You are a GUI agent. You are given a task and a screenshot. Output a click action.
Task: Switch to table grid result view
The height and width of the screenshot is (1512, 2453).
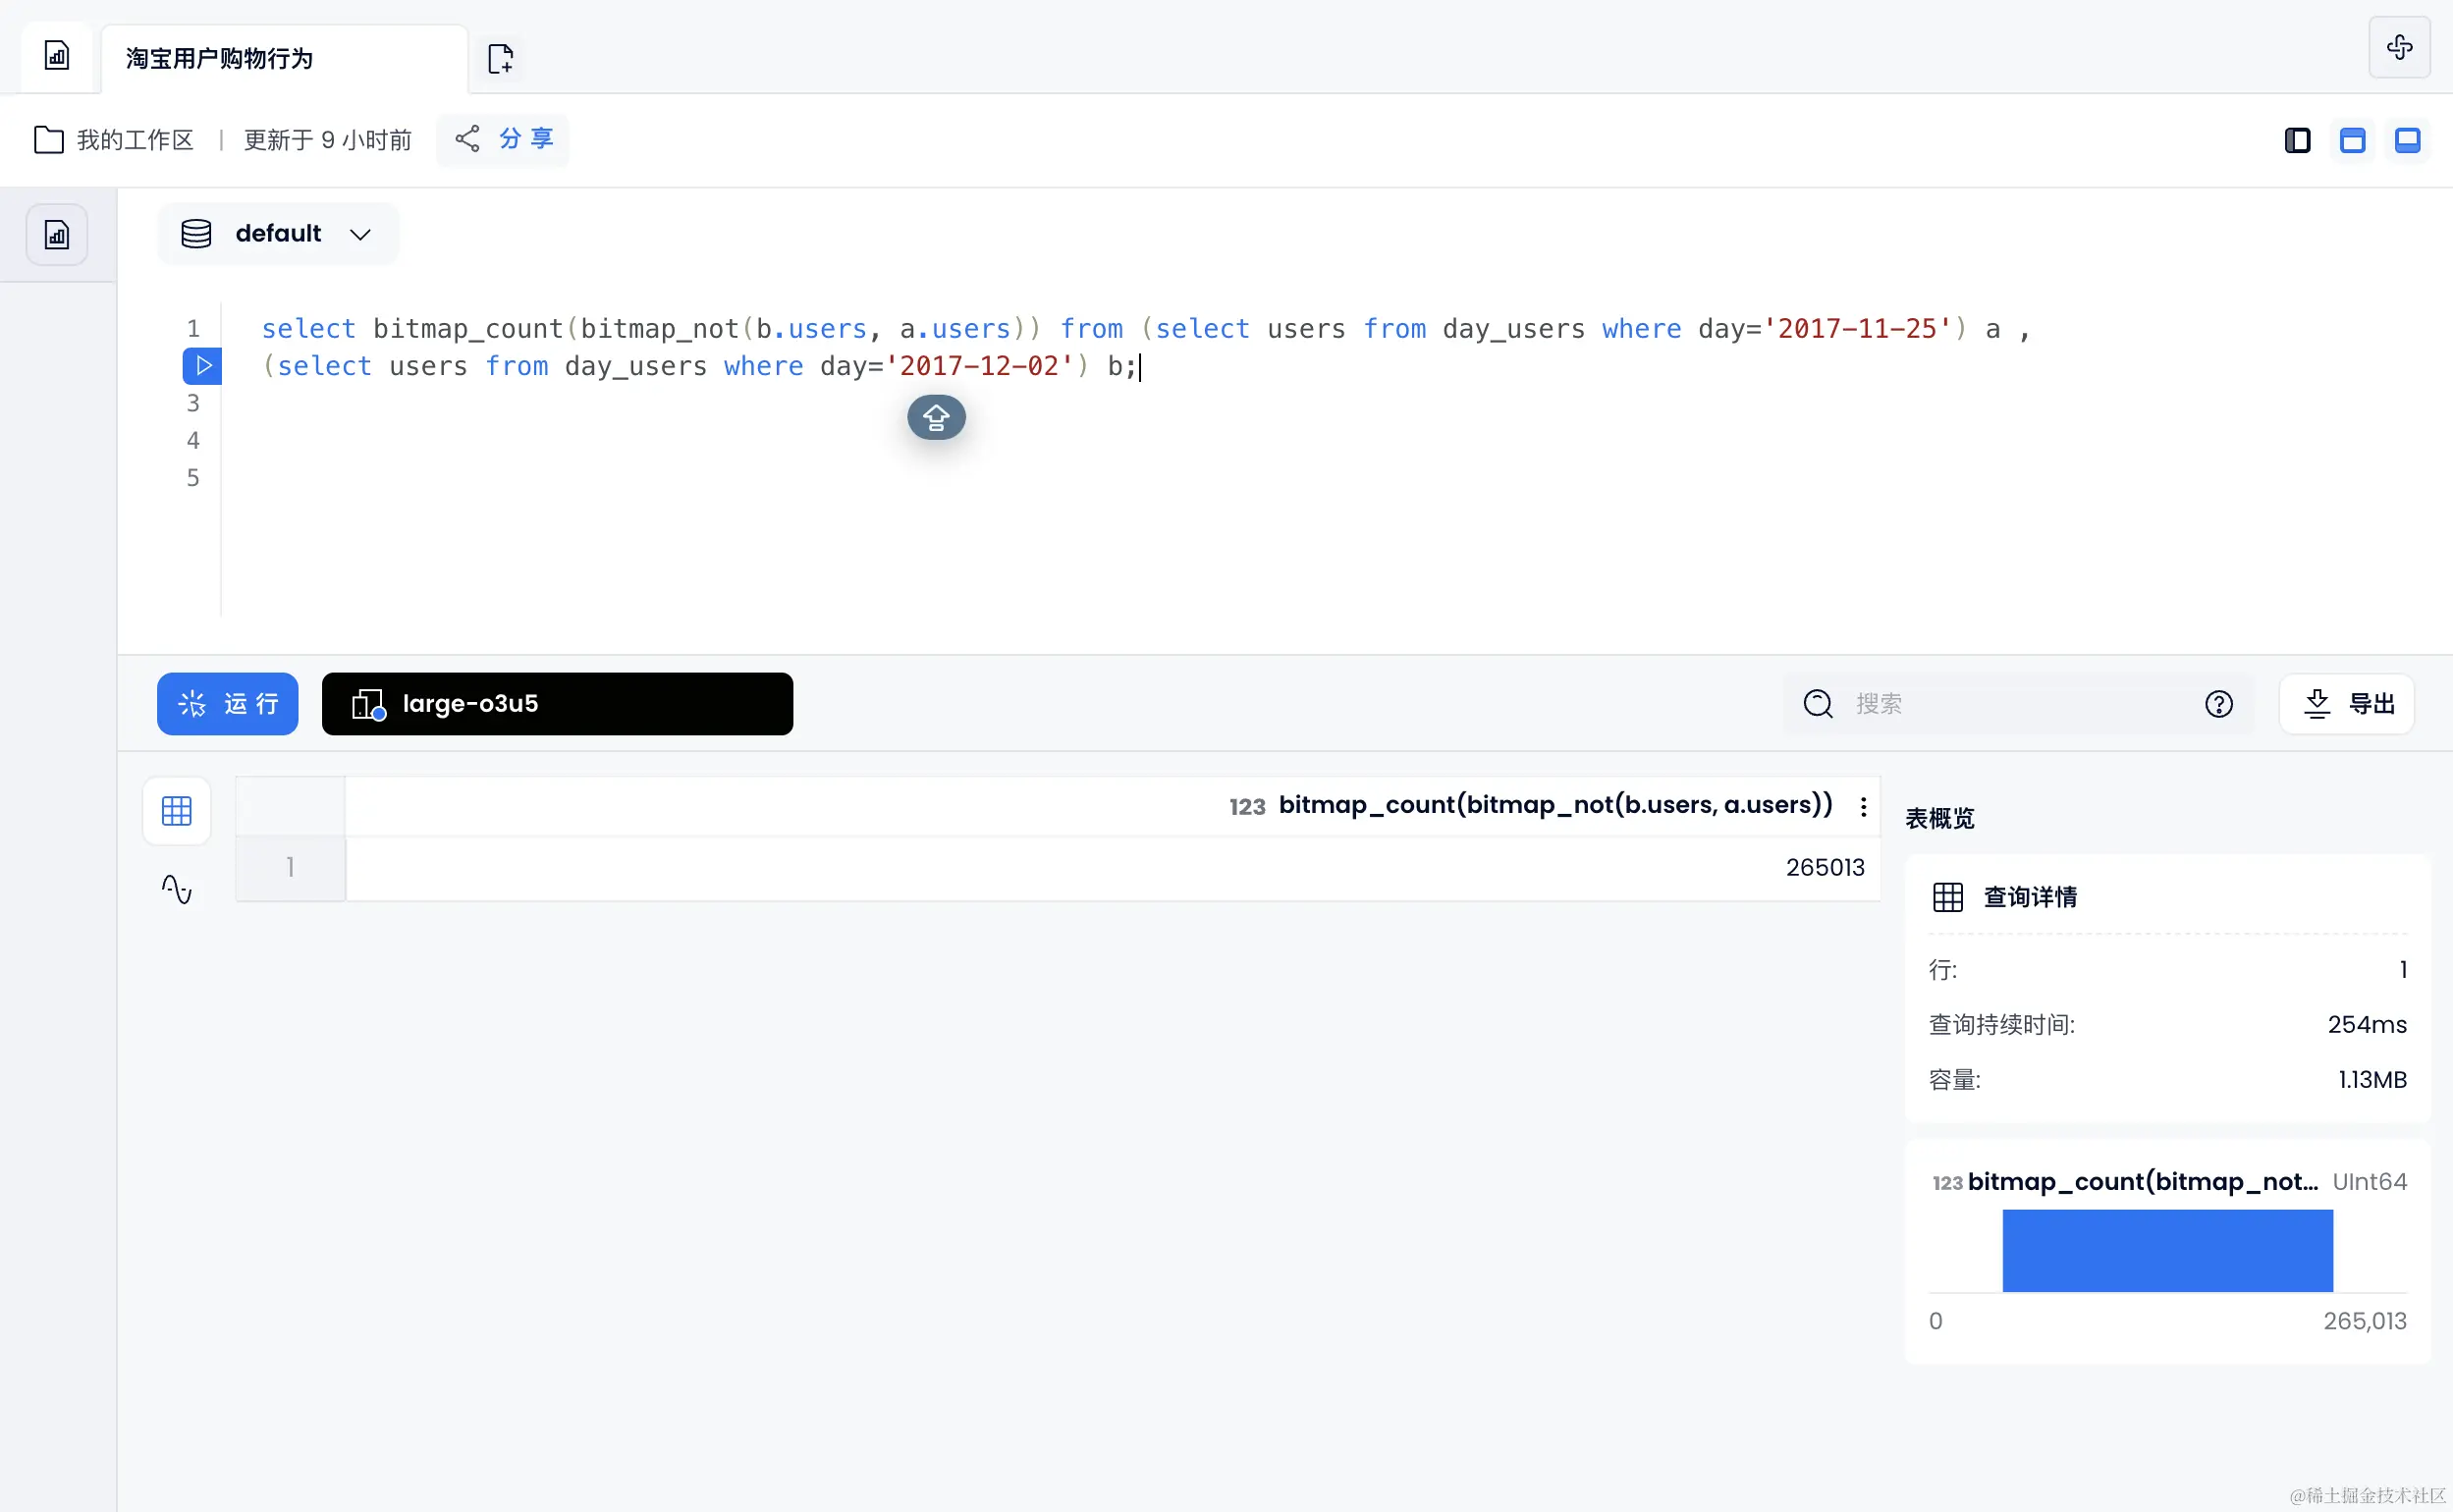tap(177, 810)
